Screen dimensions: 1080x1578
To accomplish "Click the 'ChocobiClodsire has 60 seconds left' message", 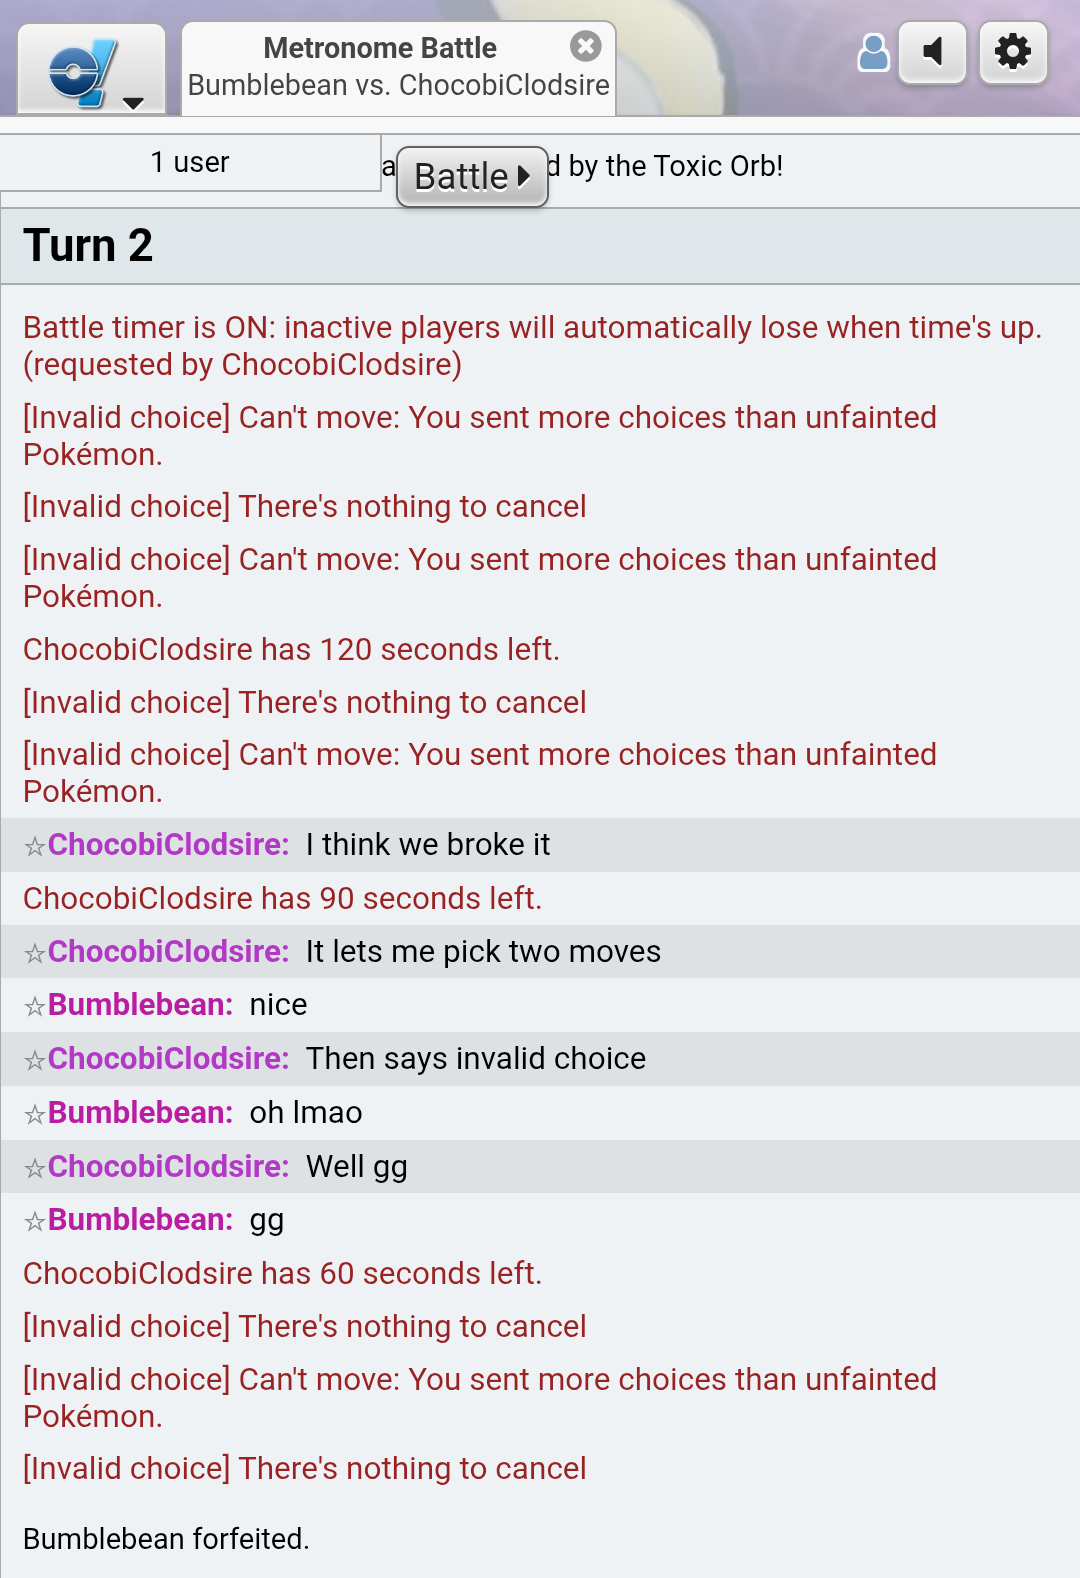I will 282,1274.
